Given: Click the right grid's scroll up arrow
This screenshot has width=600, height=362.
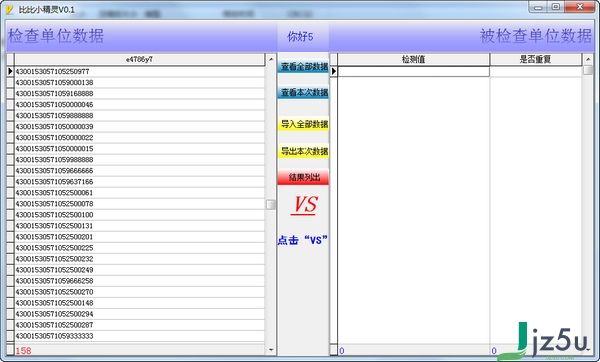Looking at the screenshot, I should 588,59.
